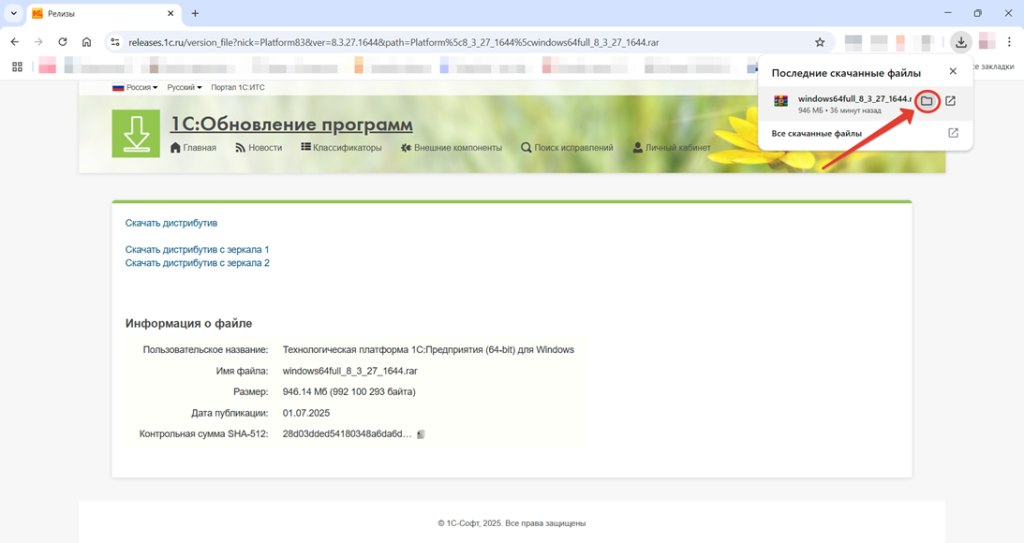Select the publication date 01.07.2025
1024x543 pixels.
[306, 413]
